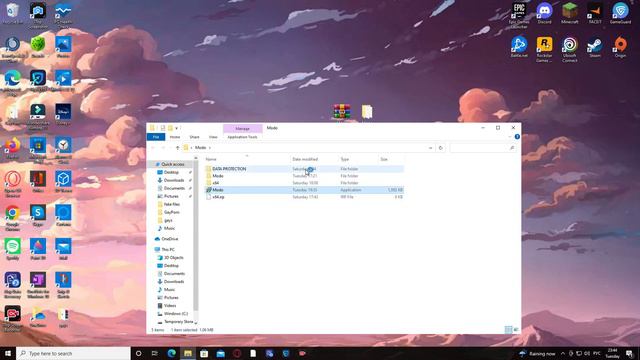640x360 pixels.
Task: Open the Application Tools ribbon tab
Action: pyautogui.click(x=242, y=137)
